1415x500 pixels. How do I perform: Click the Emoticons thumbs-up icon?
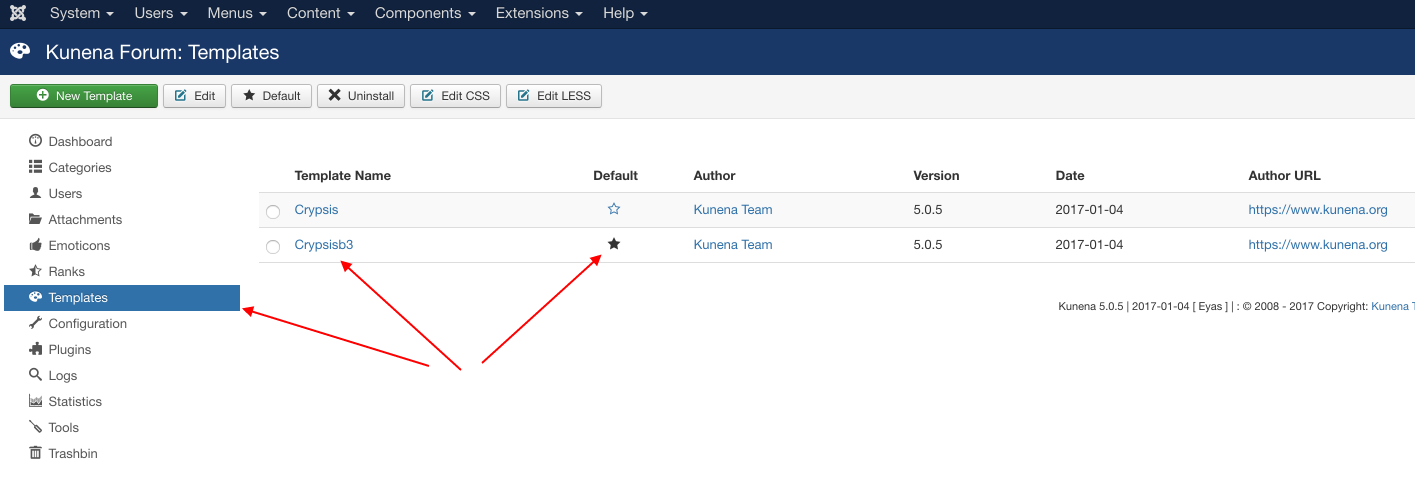click(x=36, y=245)
